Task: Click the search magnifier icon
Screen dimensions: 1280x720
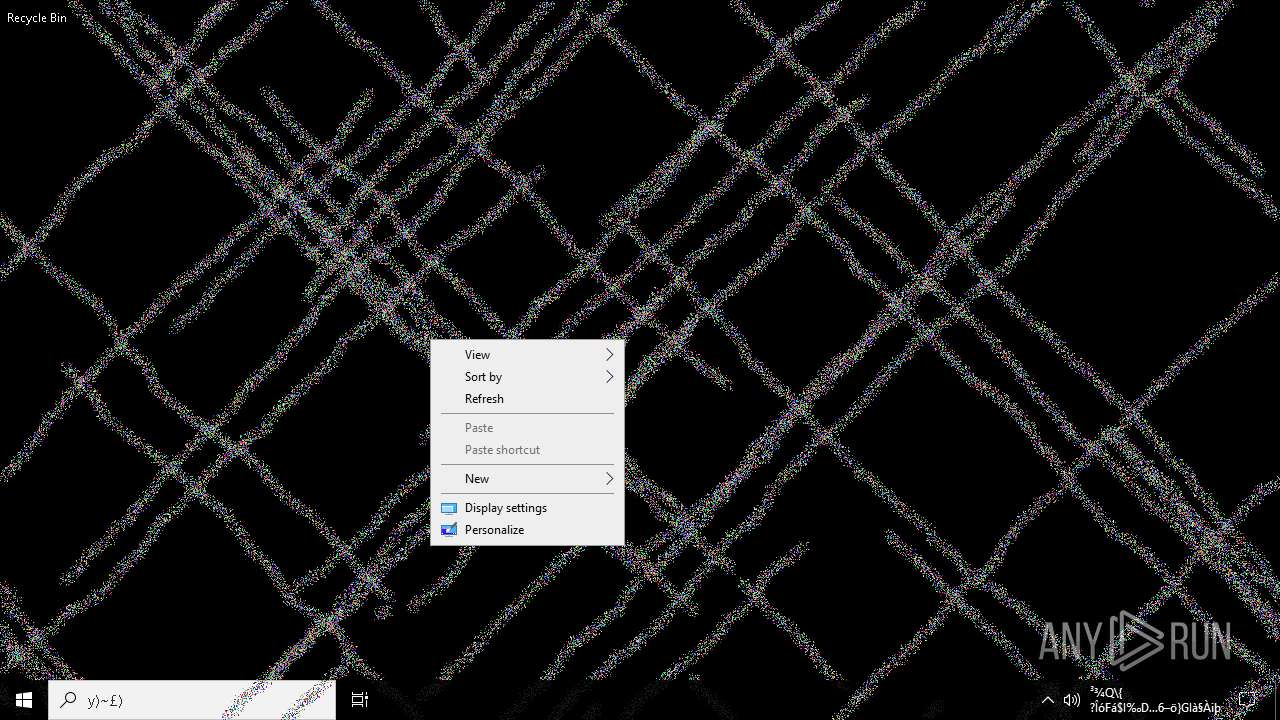Action: [x=68, y=700]
